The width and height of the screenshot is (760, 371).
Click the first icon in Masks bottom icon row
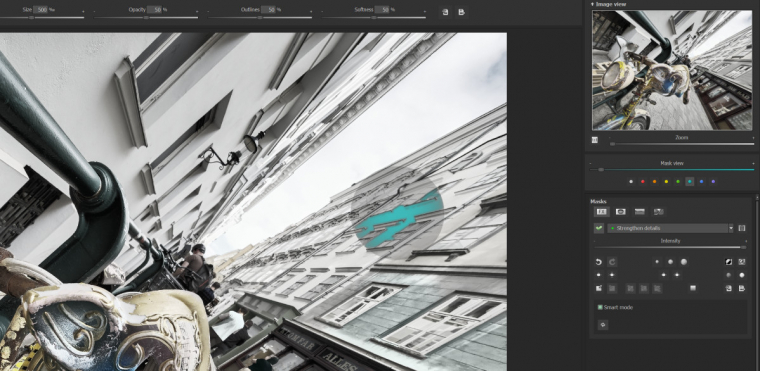[x=599, y=288]
